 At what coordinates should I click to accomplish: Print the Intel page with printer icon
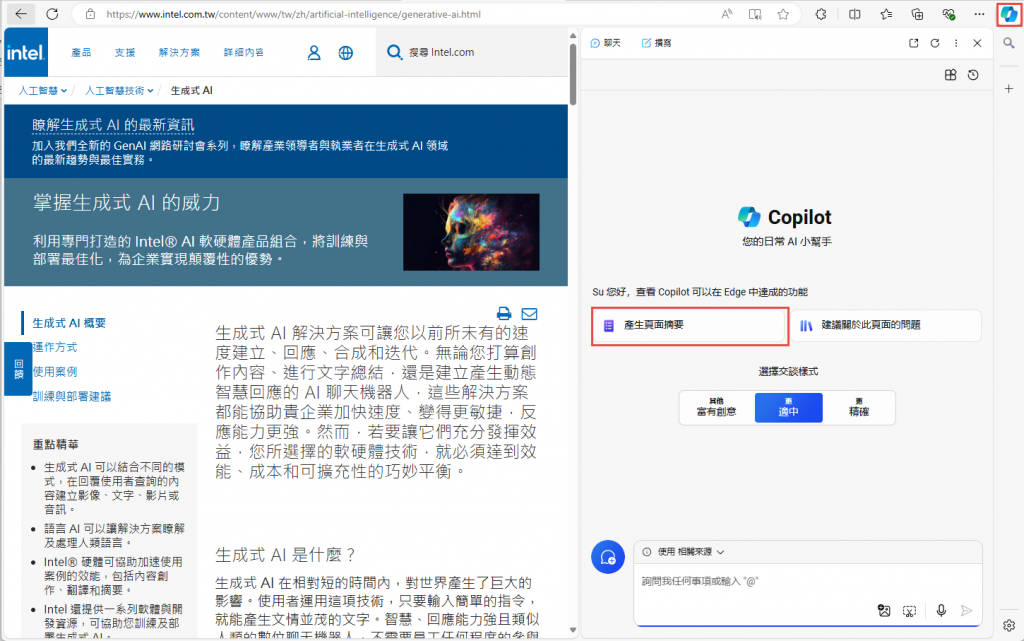tap(504, 314)
